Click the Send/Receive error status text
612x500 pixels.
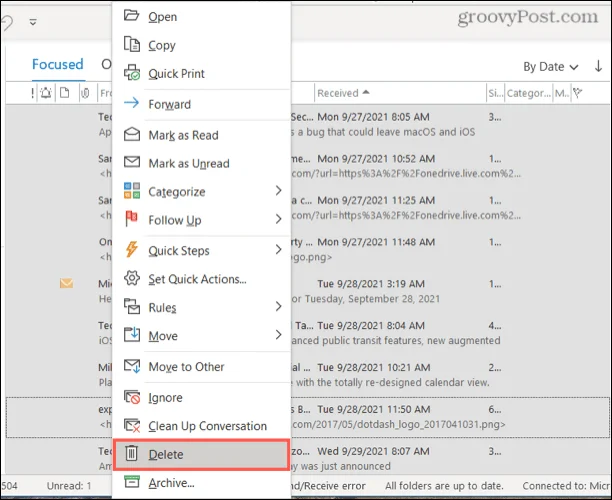329,486
